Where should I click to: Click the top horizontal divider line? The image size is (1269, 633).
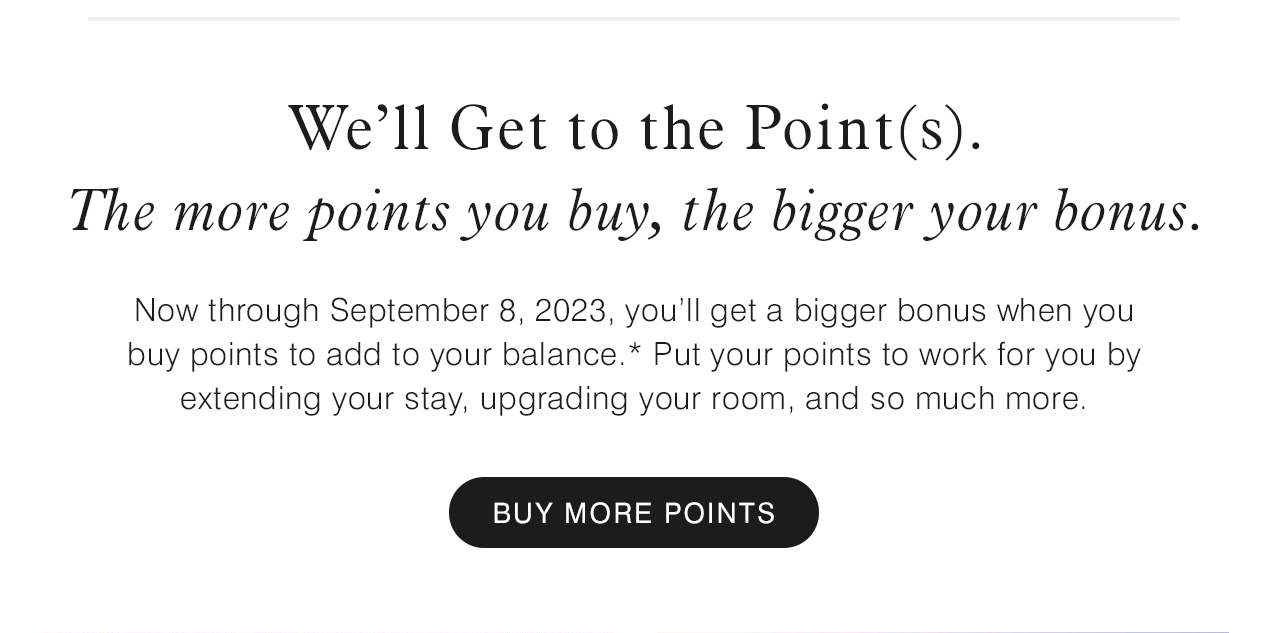(633, 18)
